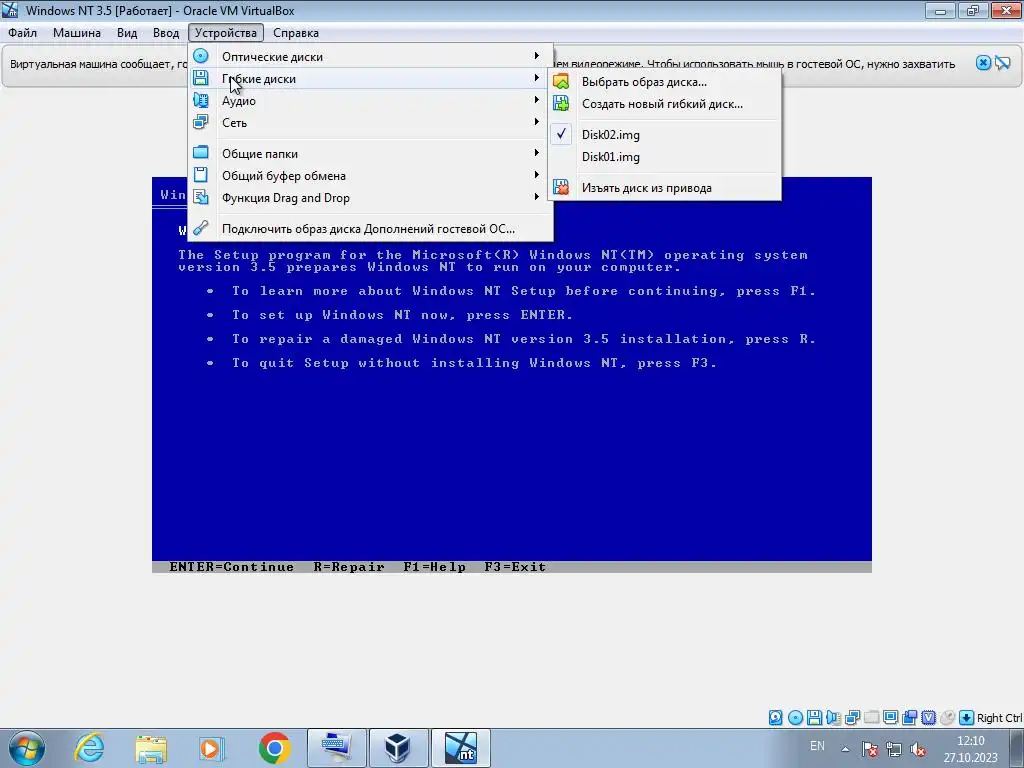The height and width of the screenshot is (768, 1024).
Task: Expand the Общий буфер обмена submenu arrow
Action: point(536,175)
